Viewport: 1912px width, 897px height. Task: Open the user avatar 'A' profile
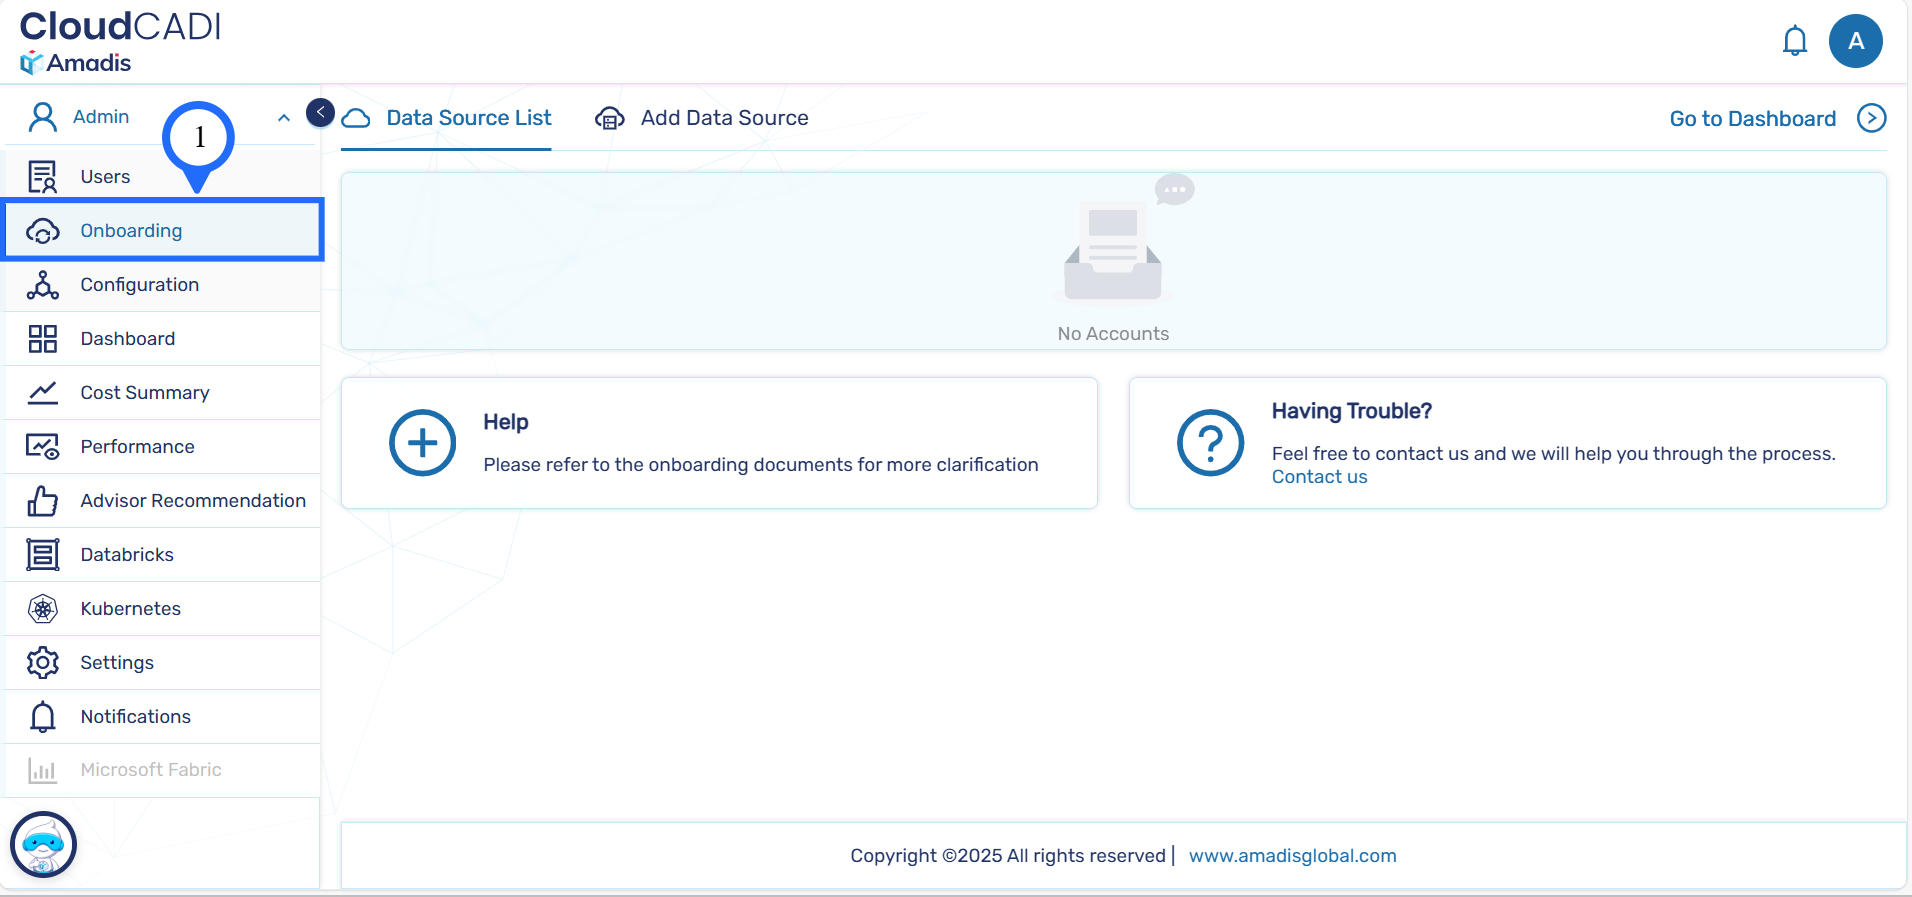[x=1855, y=41]
